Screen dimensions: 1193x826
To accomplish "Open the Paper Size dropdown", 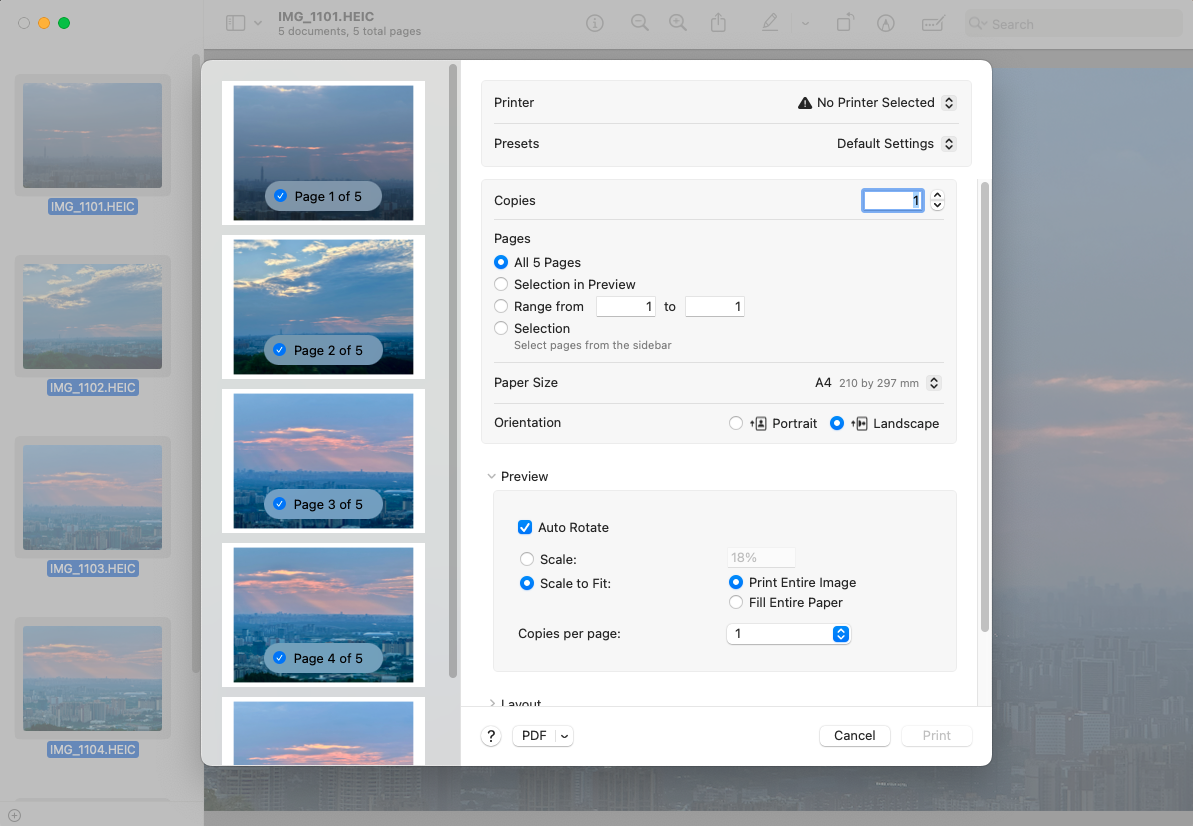I will pyautogui.click(x=933, y=382).
